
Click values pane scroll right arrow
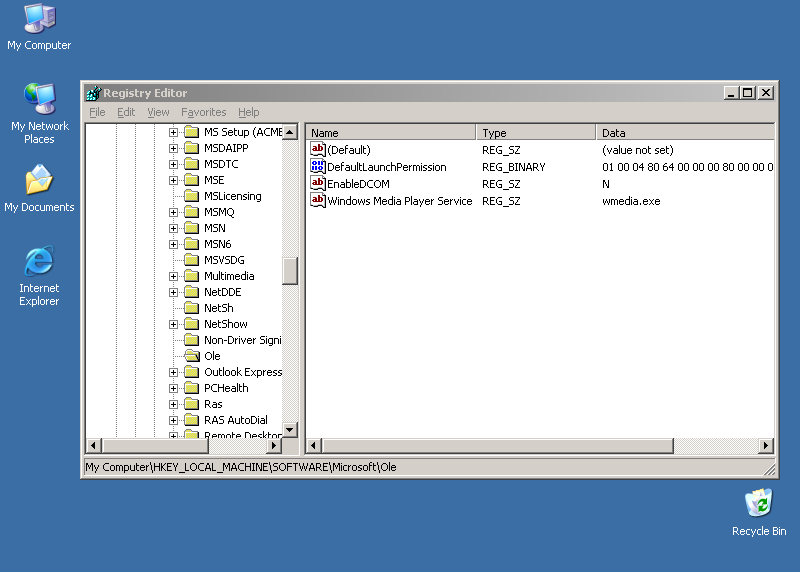tap(765, 446)
